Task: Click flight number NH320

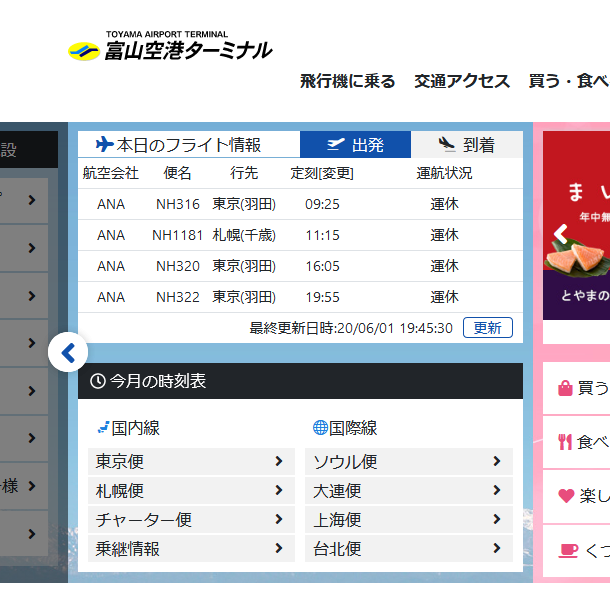Action: point(178,266)
